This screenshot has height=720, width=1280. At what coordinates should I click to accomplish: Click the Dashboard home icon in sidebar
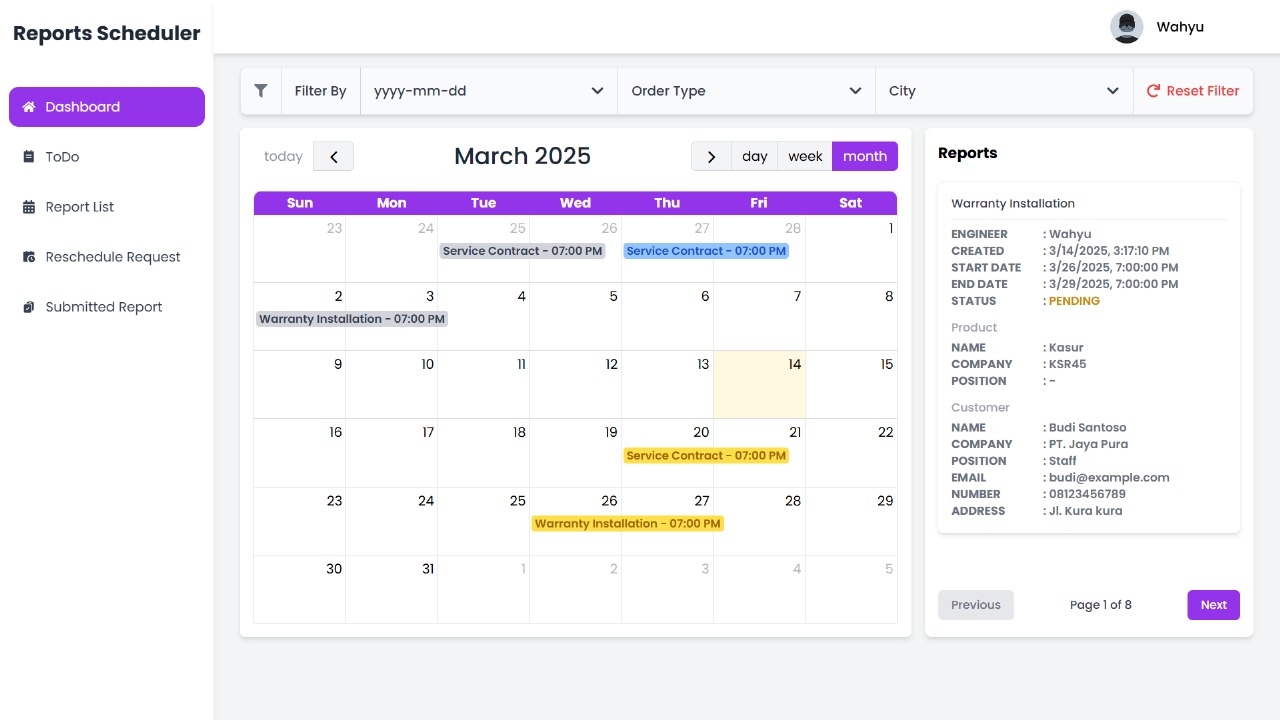tap(29, 106)
